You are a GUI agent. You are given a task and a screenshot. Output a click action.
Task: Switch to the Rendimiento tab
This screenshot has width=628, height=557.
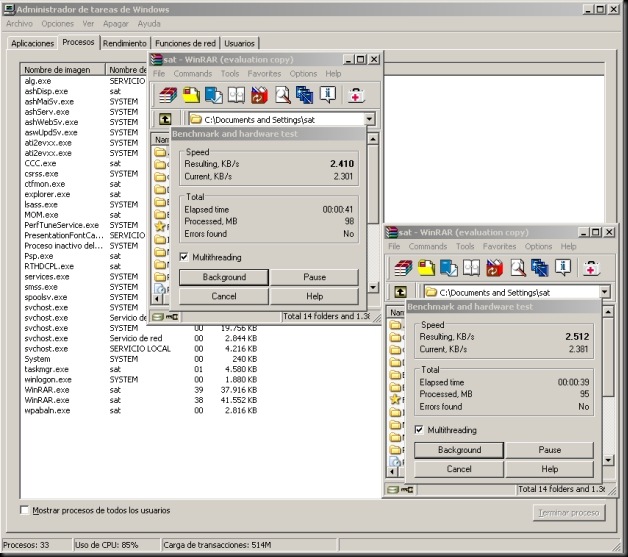pos(124,44)
